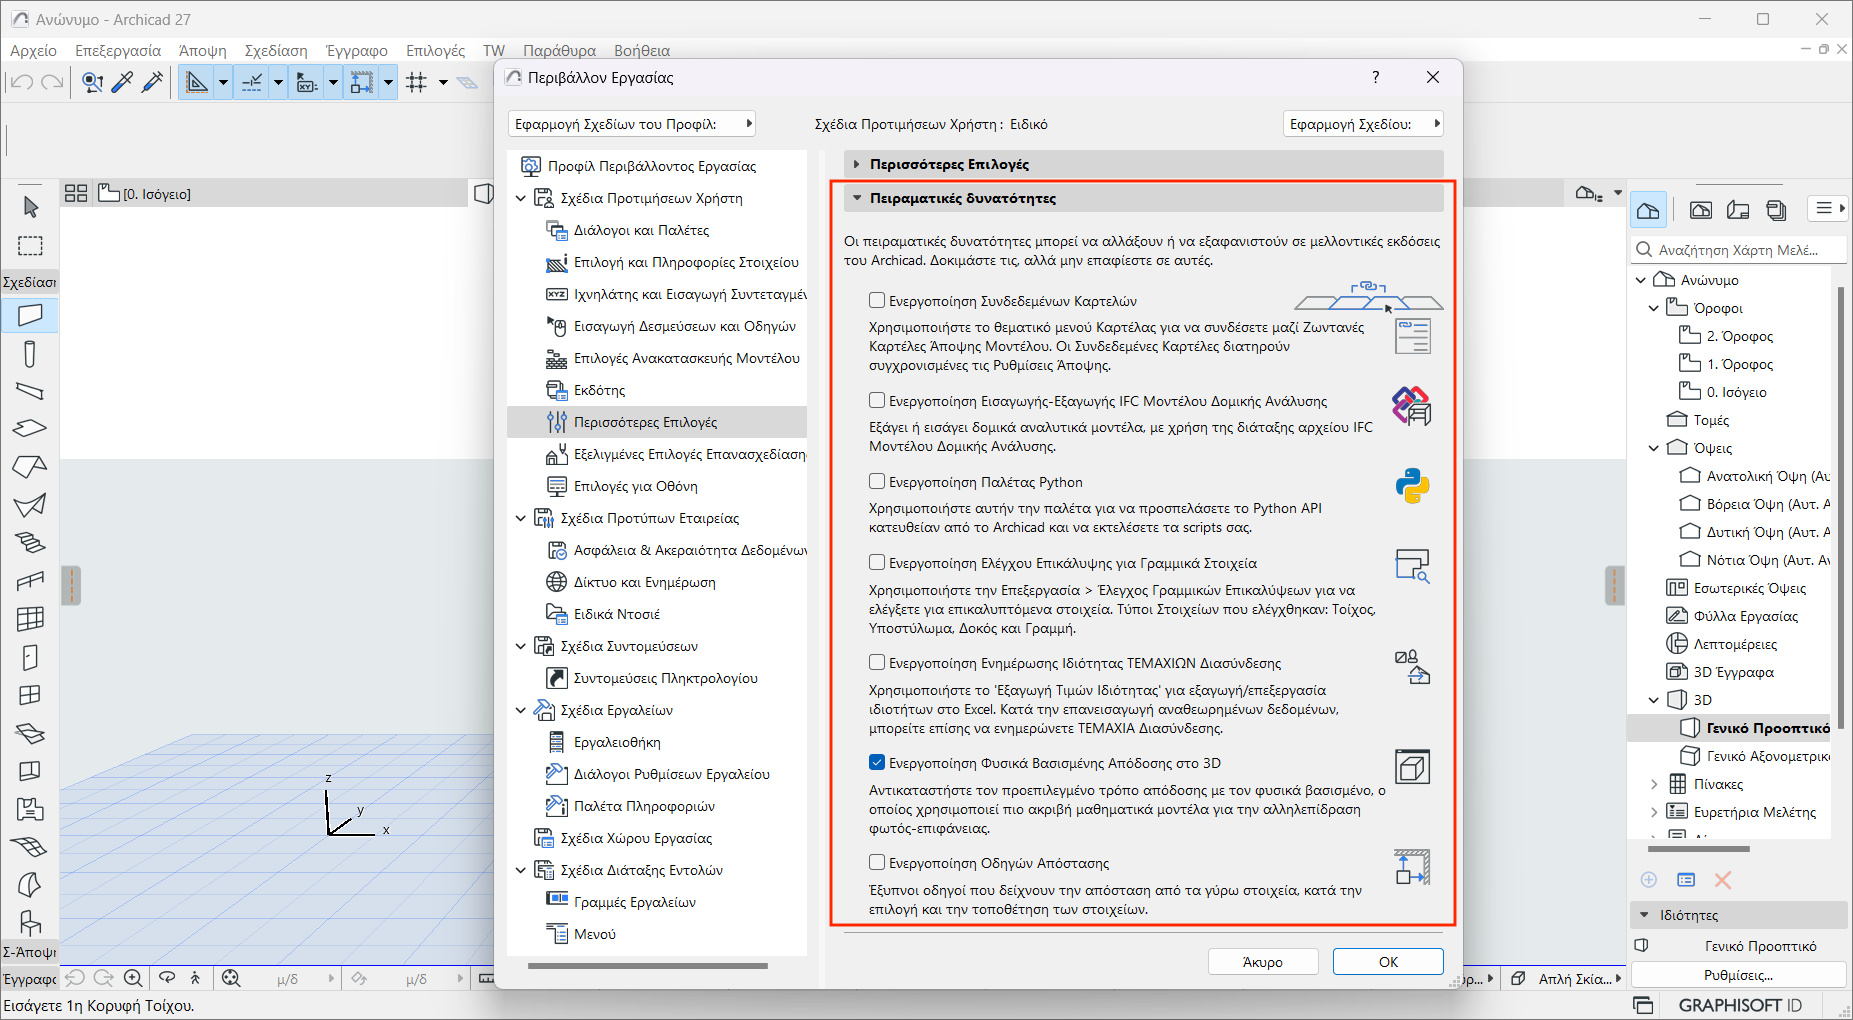Collapse the Σχέδια Προτιμήσεων Χρήστη tree node

[520, 198]
